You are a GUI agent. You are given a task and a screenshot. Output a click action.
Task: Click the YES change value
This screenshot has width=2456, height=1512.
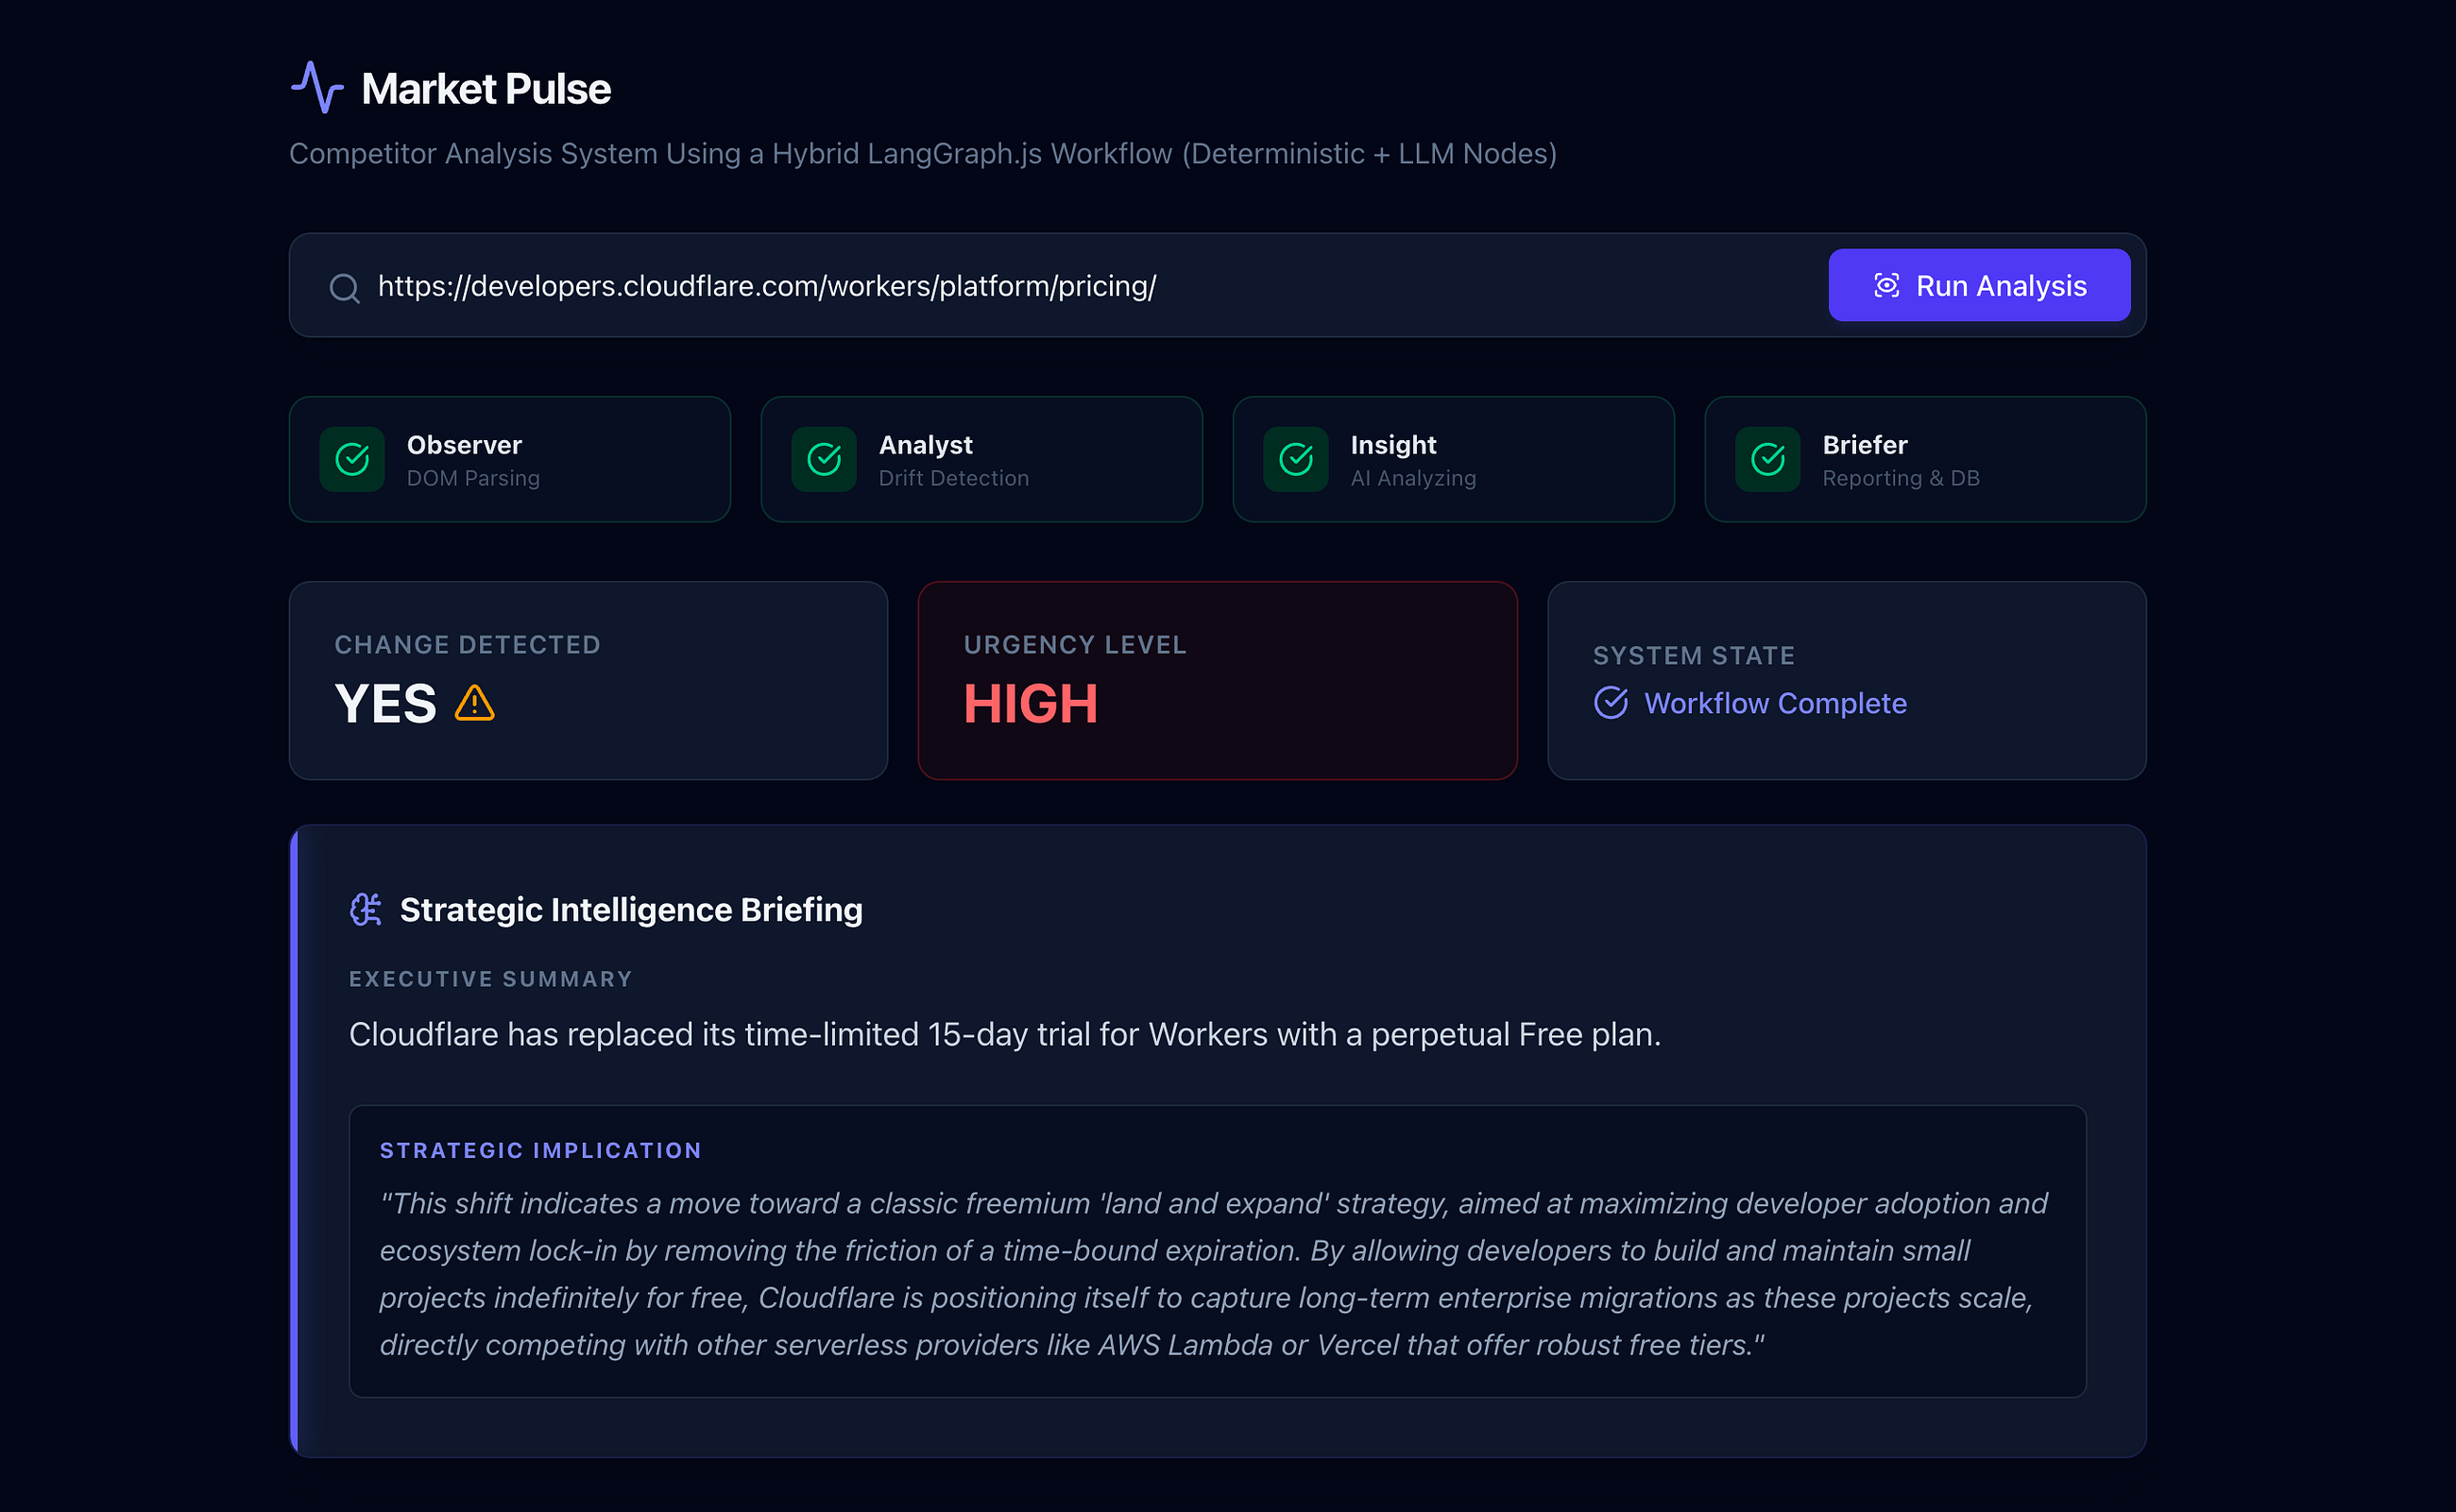[x=386, y=703]
